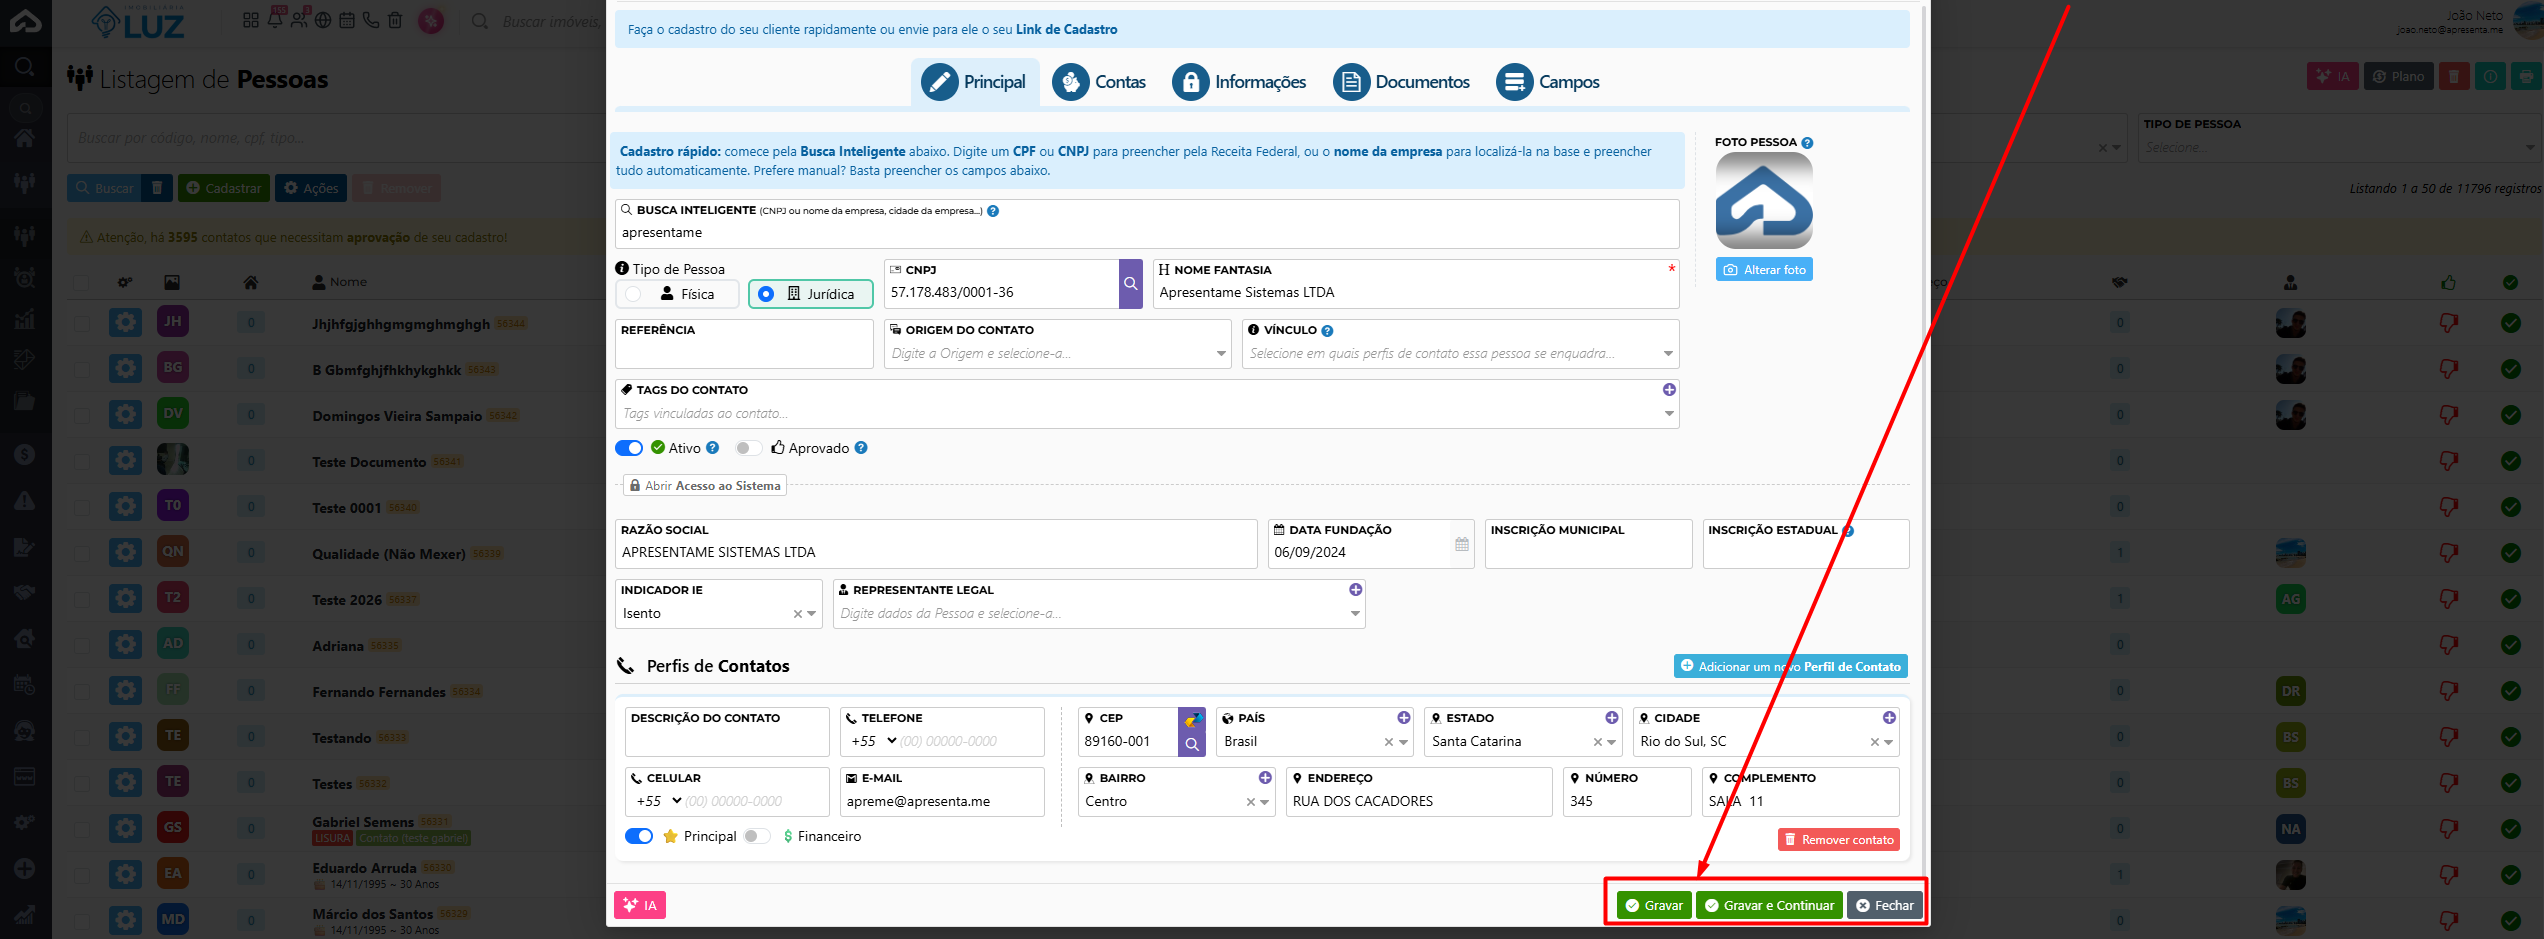Click the pink AI sparkle circle in top bar
This screenshot has width=2544, height=939.
tap(431, 20)
